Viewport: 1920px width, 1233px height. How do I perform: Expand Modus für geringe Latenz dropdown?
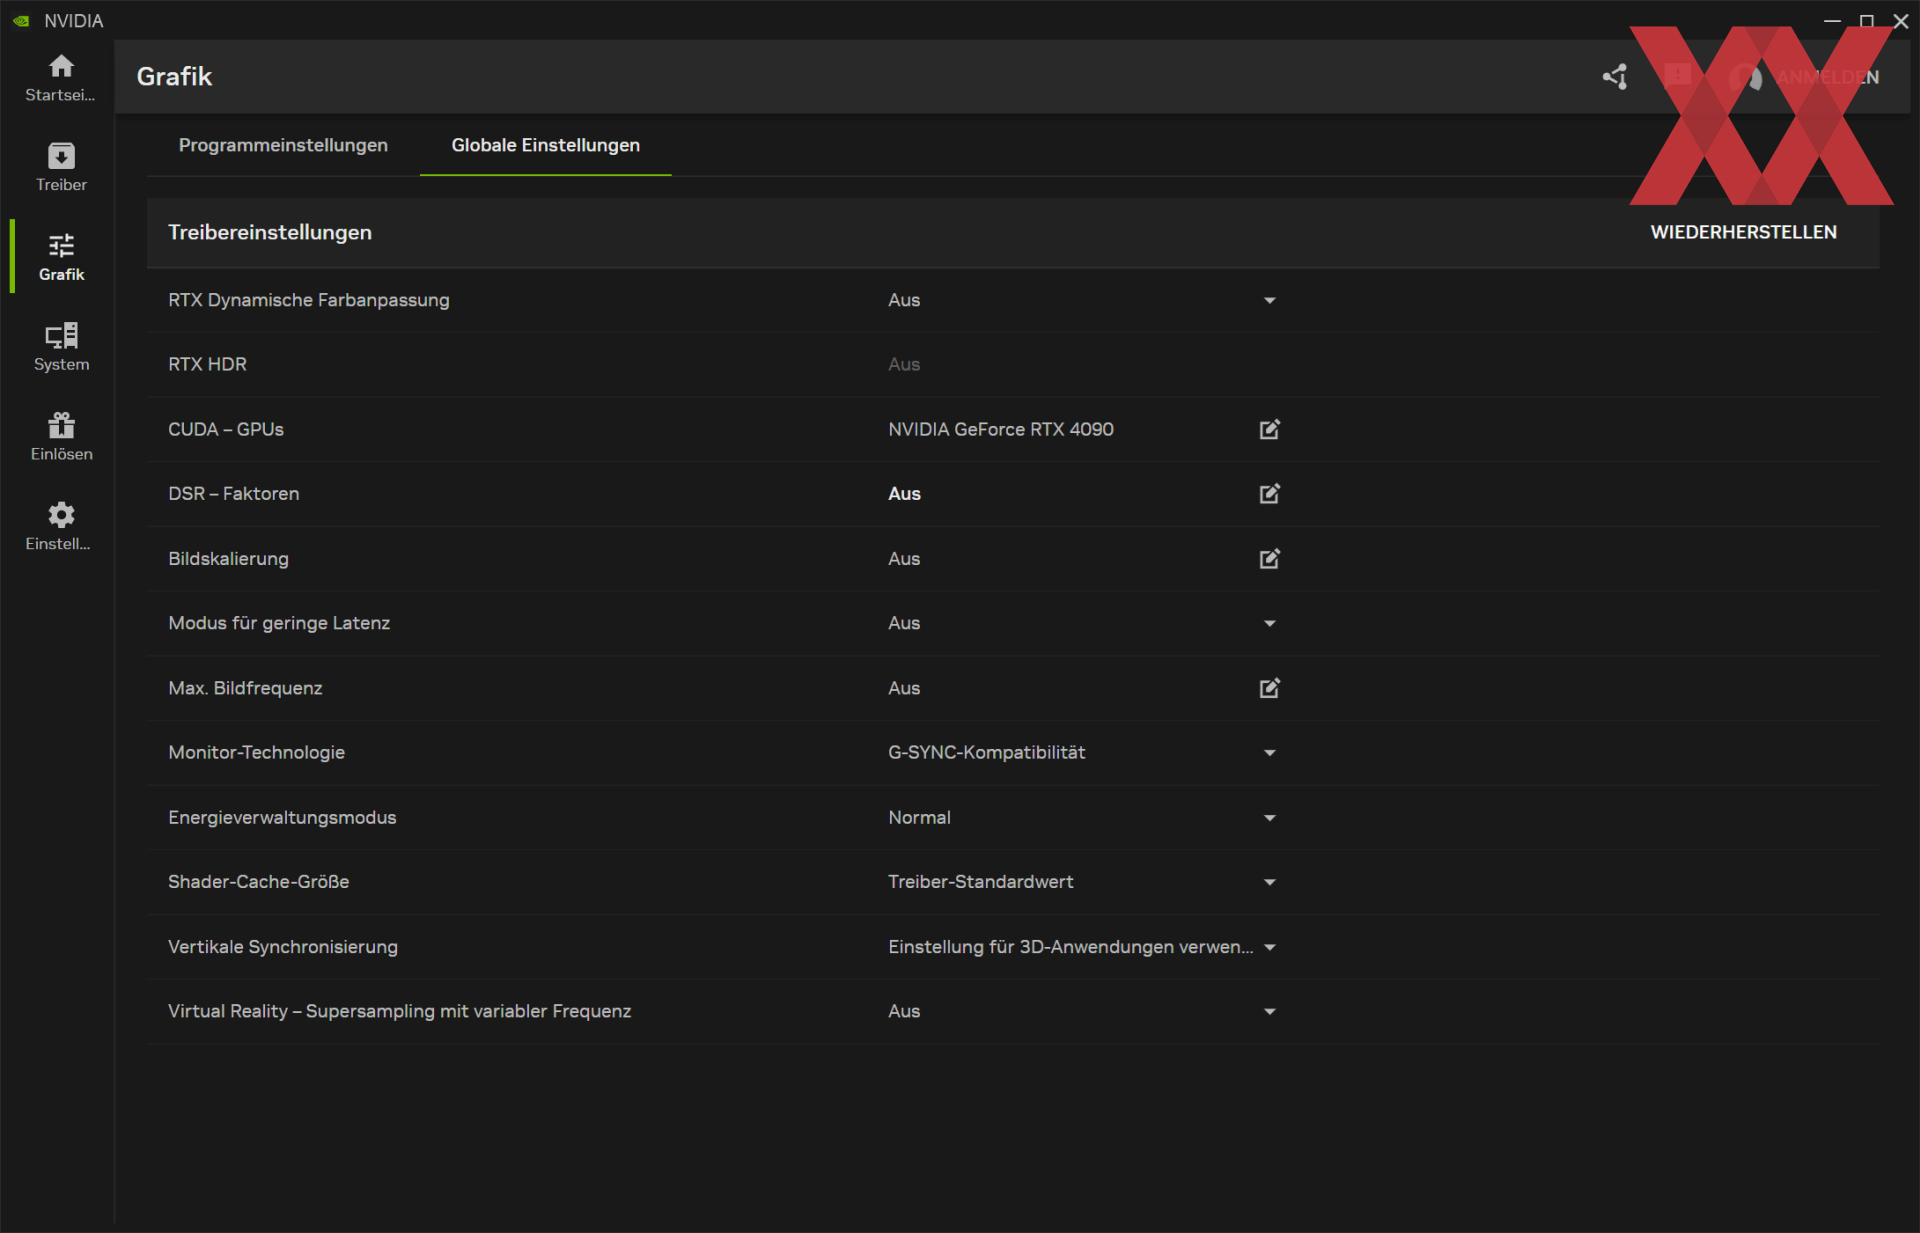click(1269, 623)
